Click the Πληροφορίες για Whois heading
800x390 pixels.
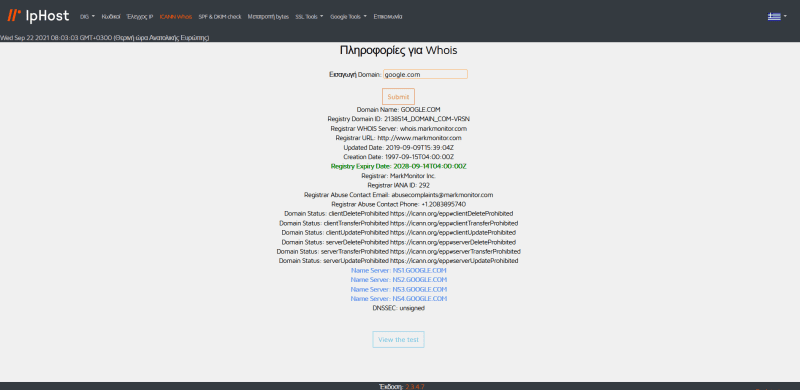398,50
